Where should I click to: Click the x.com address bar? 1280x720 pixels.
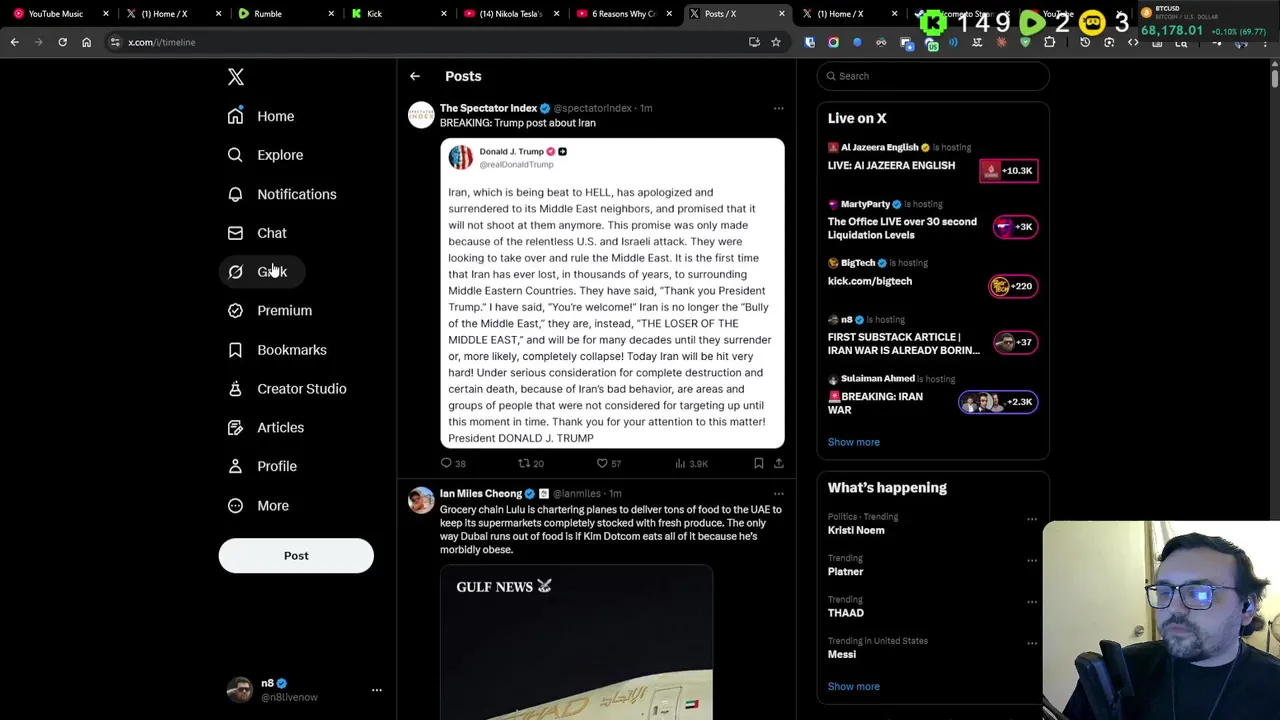pyautogui.click(x=430, y=42)
